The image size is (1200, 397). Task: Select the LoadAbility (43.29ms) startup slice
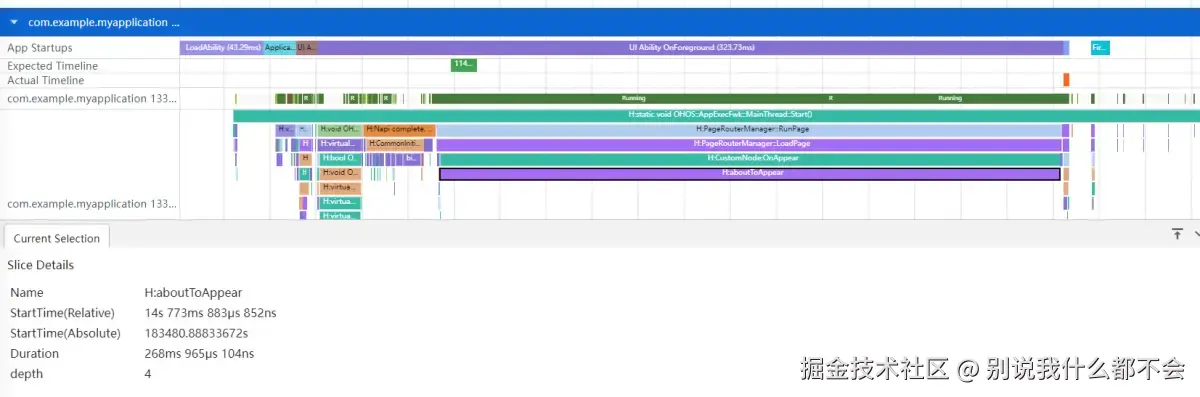[x=222, y=47]
